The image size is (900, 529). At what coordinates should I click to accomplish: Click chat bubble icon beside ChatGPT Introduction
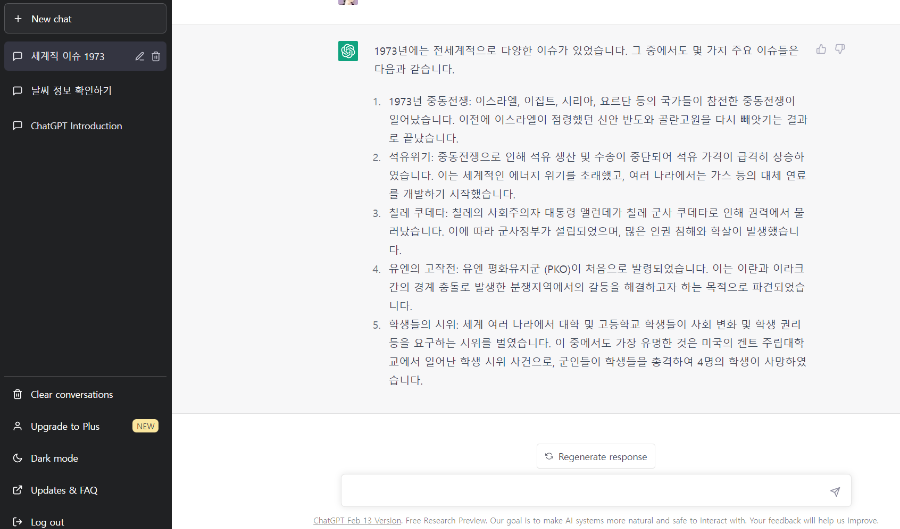coord(18,126)
